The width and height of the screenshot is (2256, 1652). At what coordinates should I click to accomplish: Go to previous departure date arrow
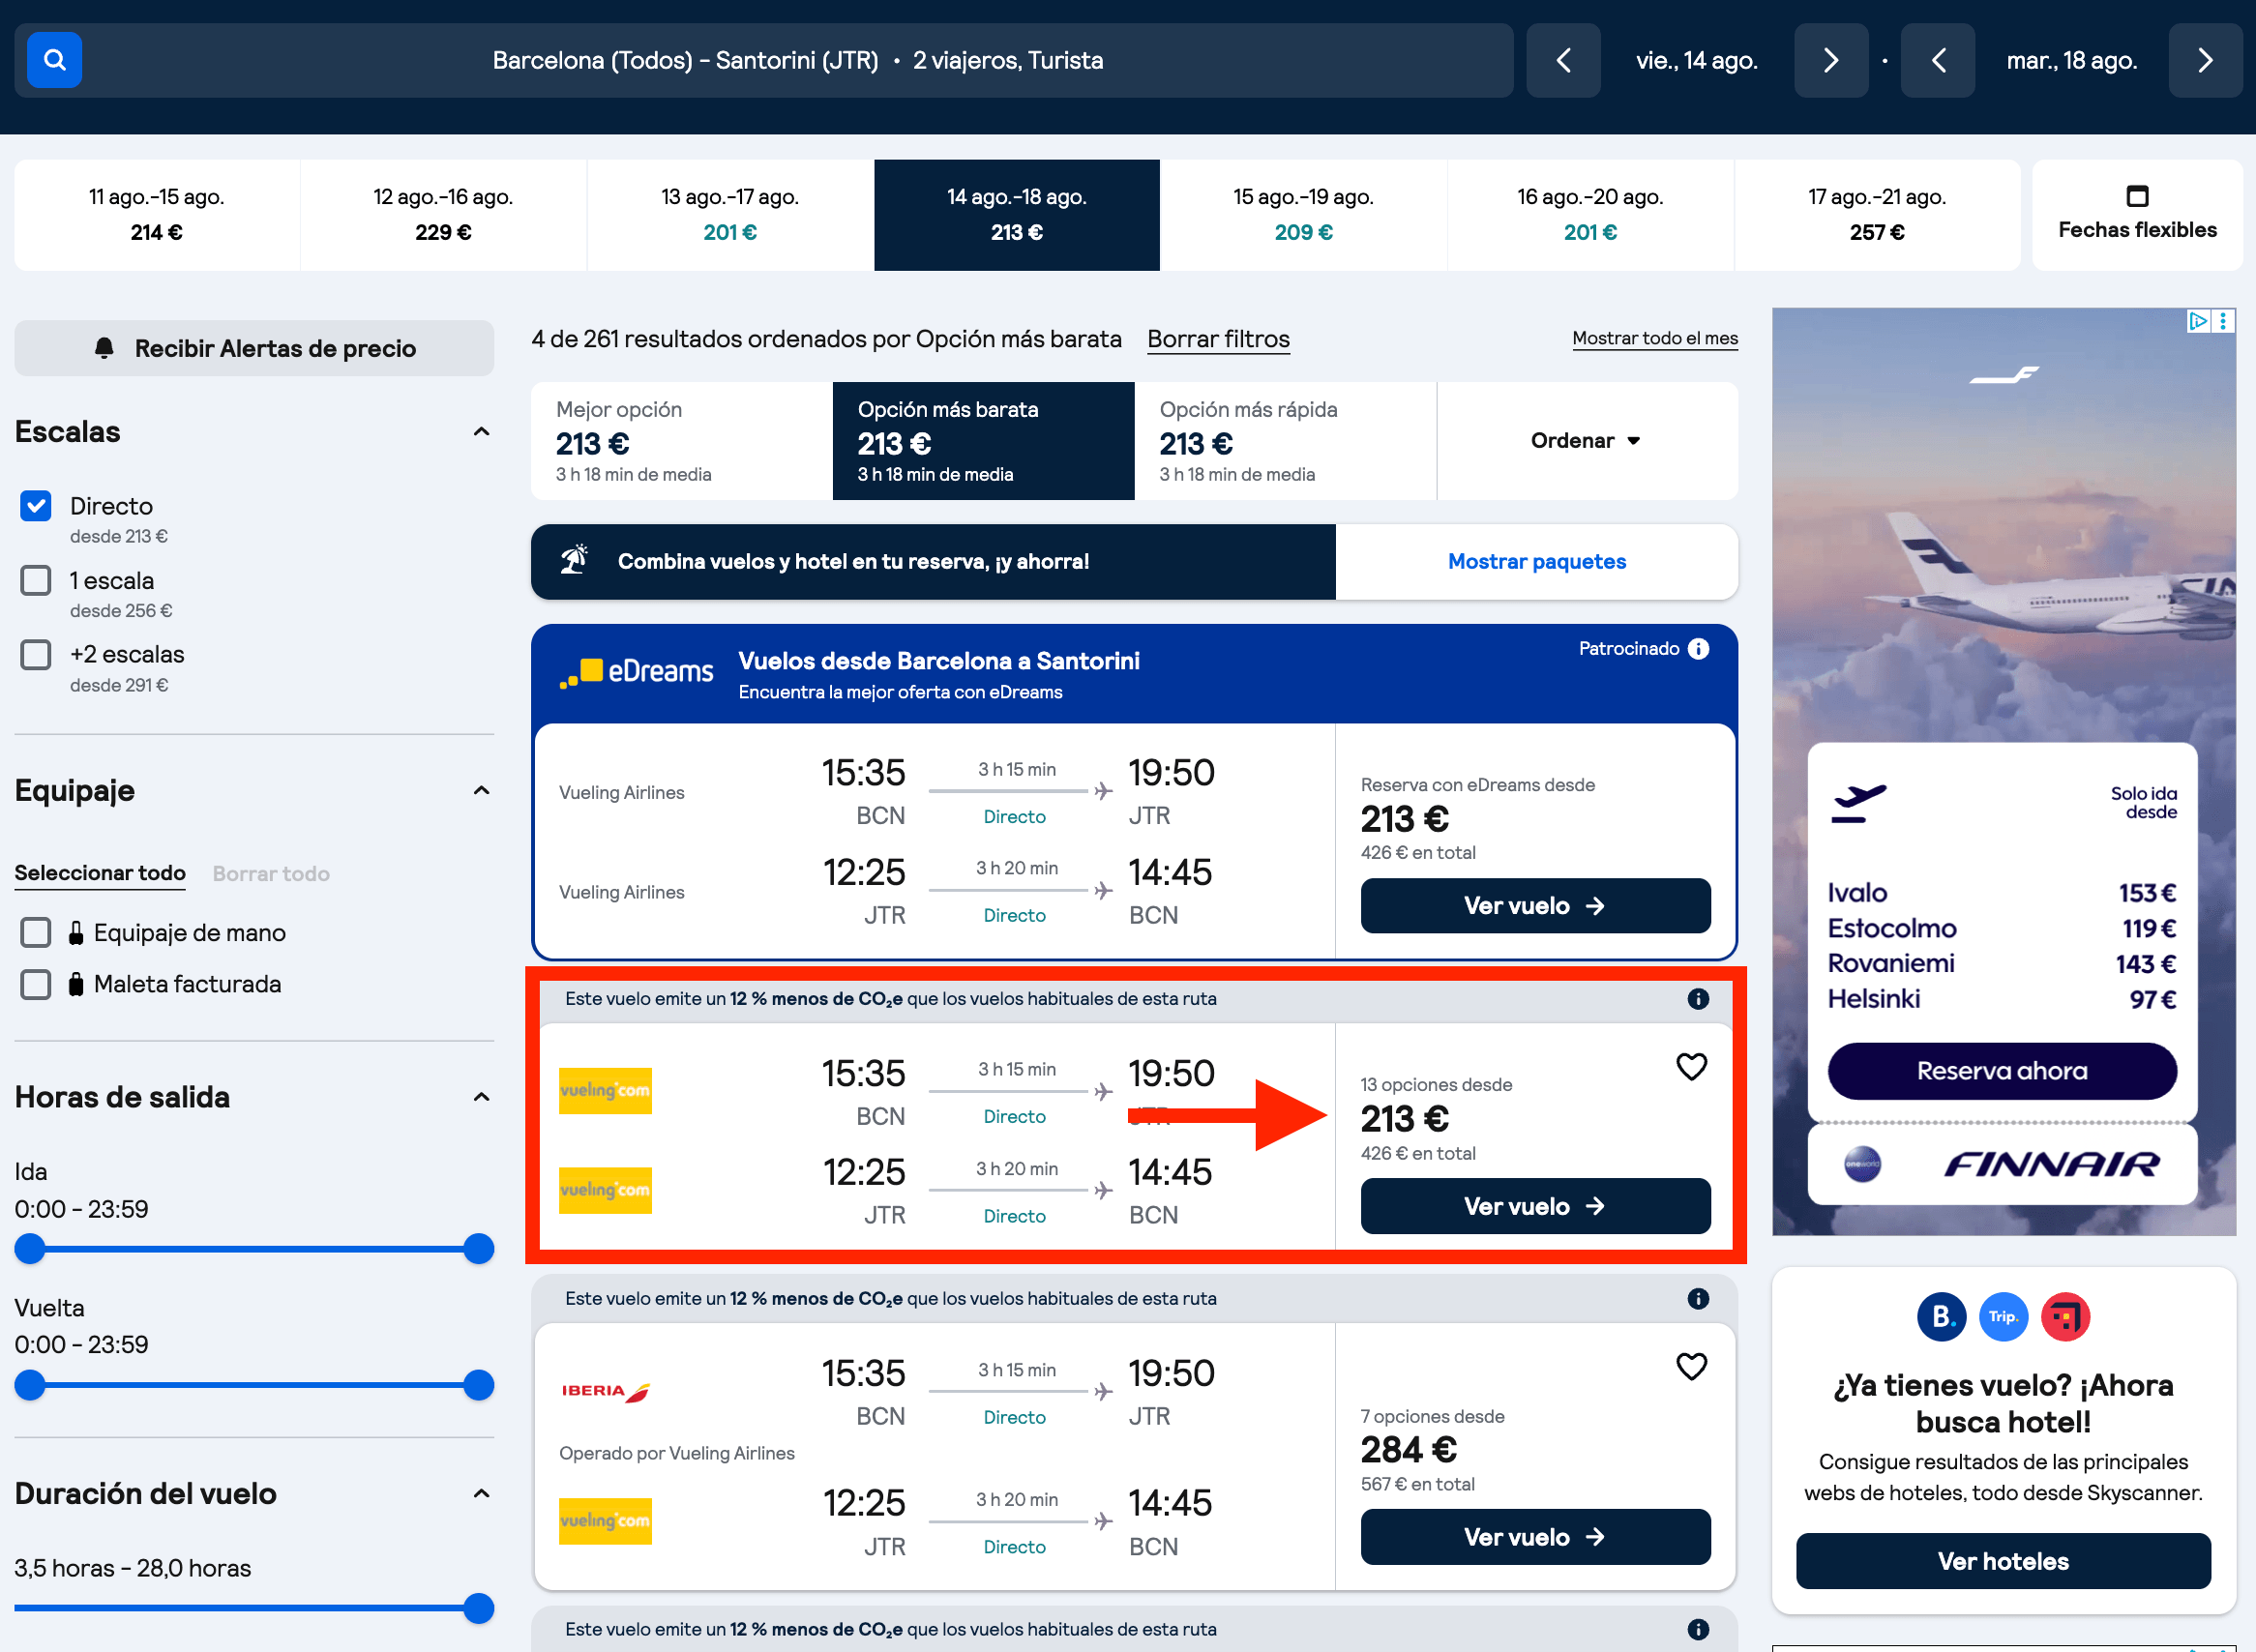tap(1563, 60)
